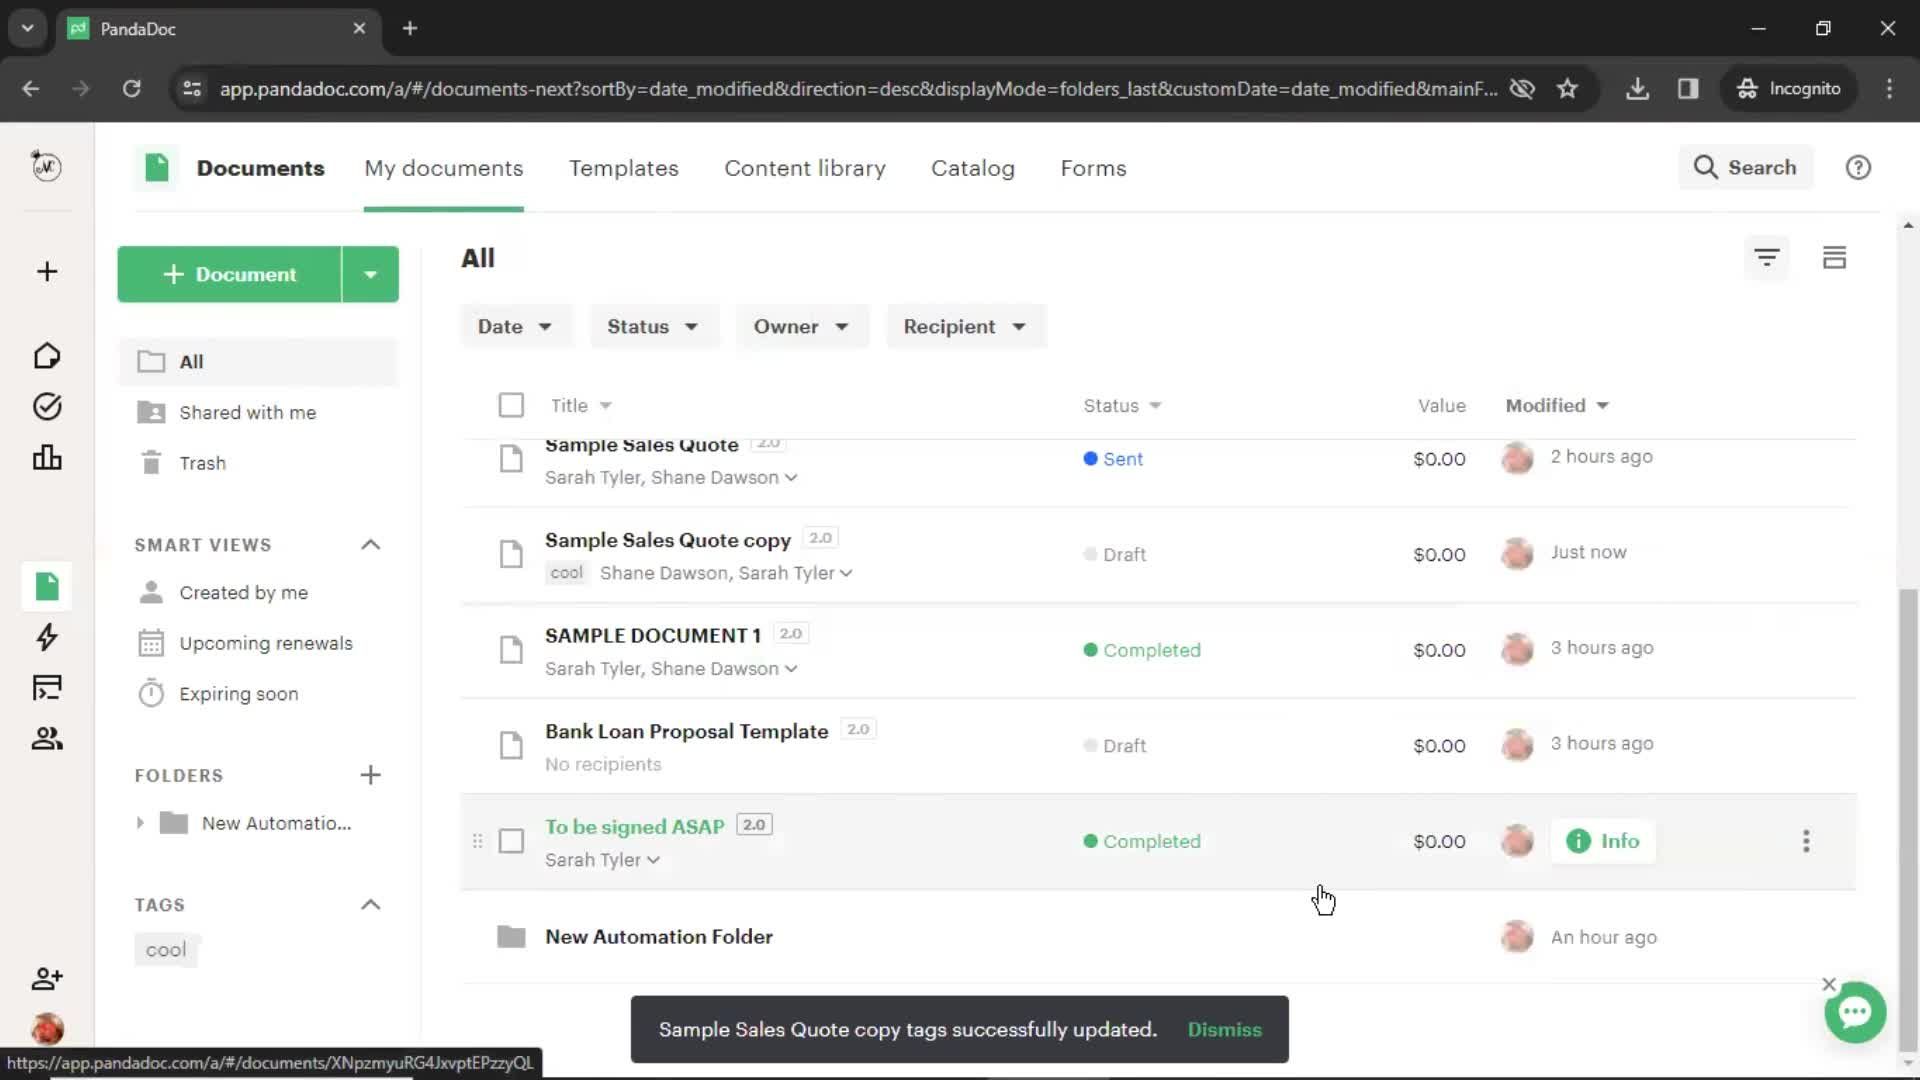1920x1080 pixels.
Task: Open the Contacts people icon
Action: coord(47,739)
